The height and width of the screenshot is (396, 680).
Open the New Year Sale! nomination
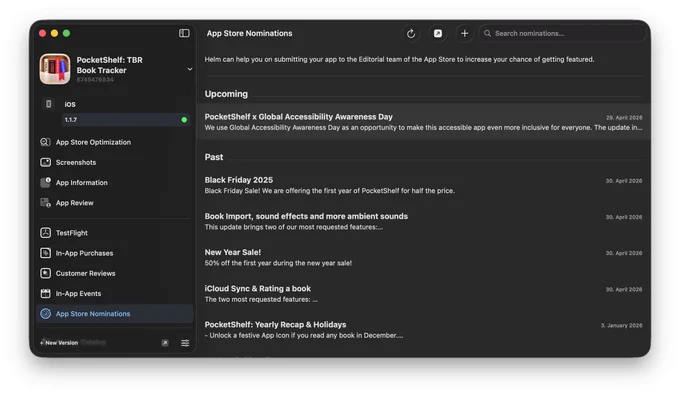(423, 257)
